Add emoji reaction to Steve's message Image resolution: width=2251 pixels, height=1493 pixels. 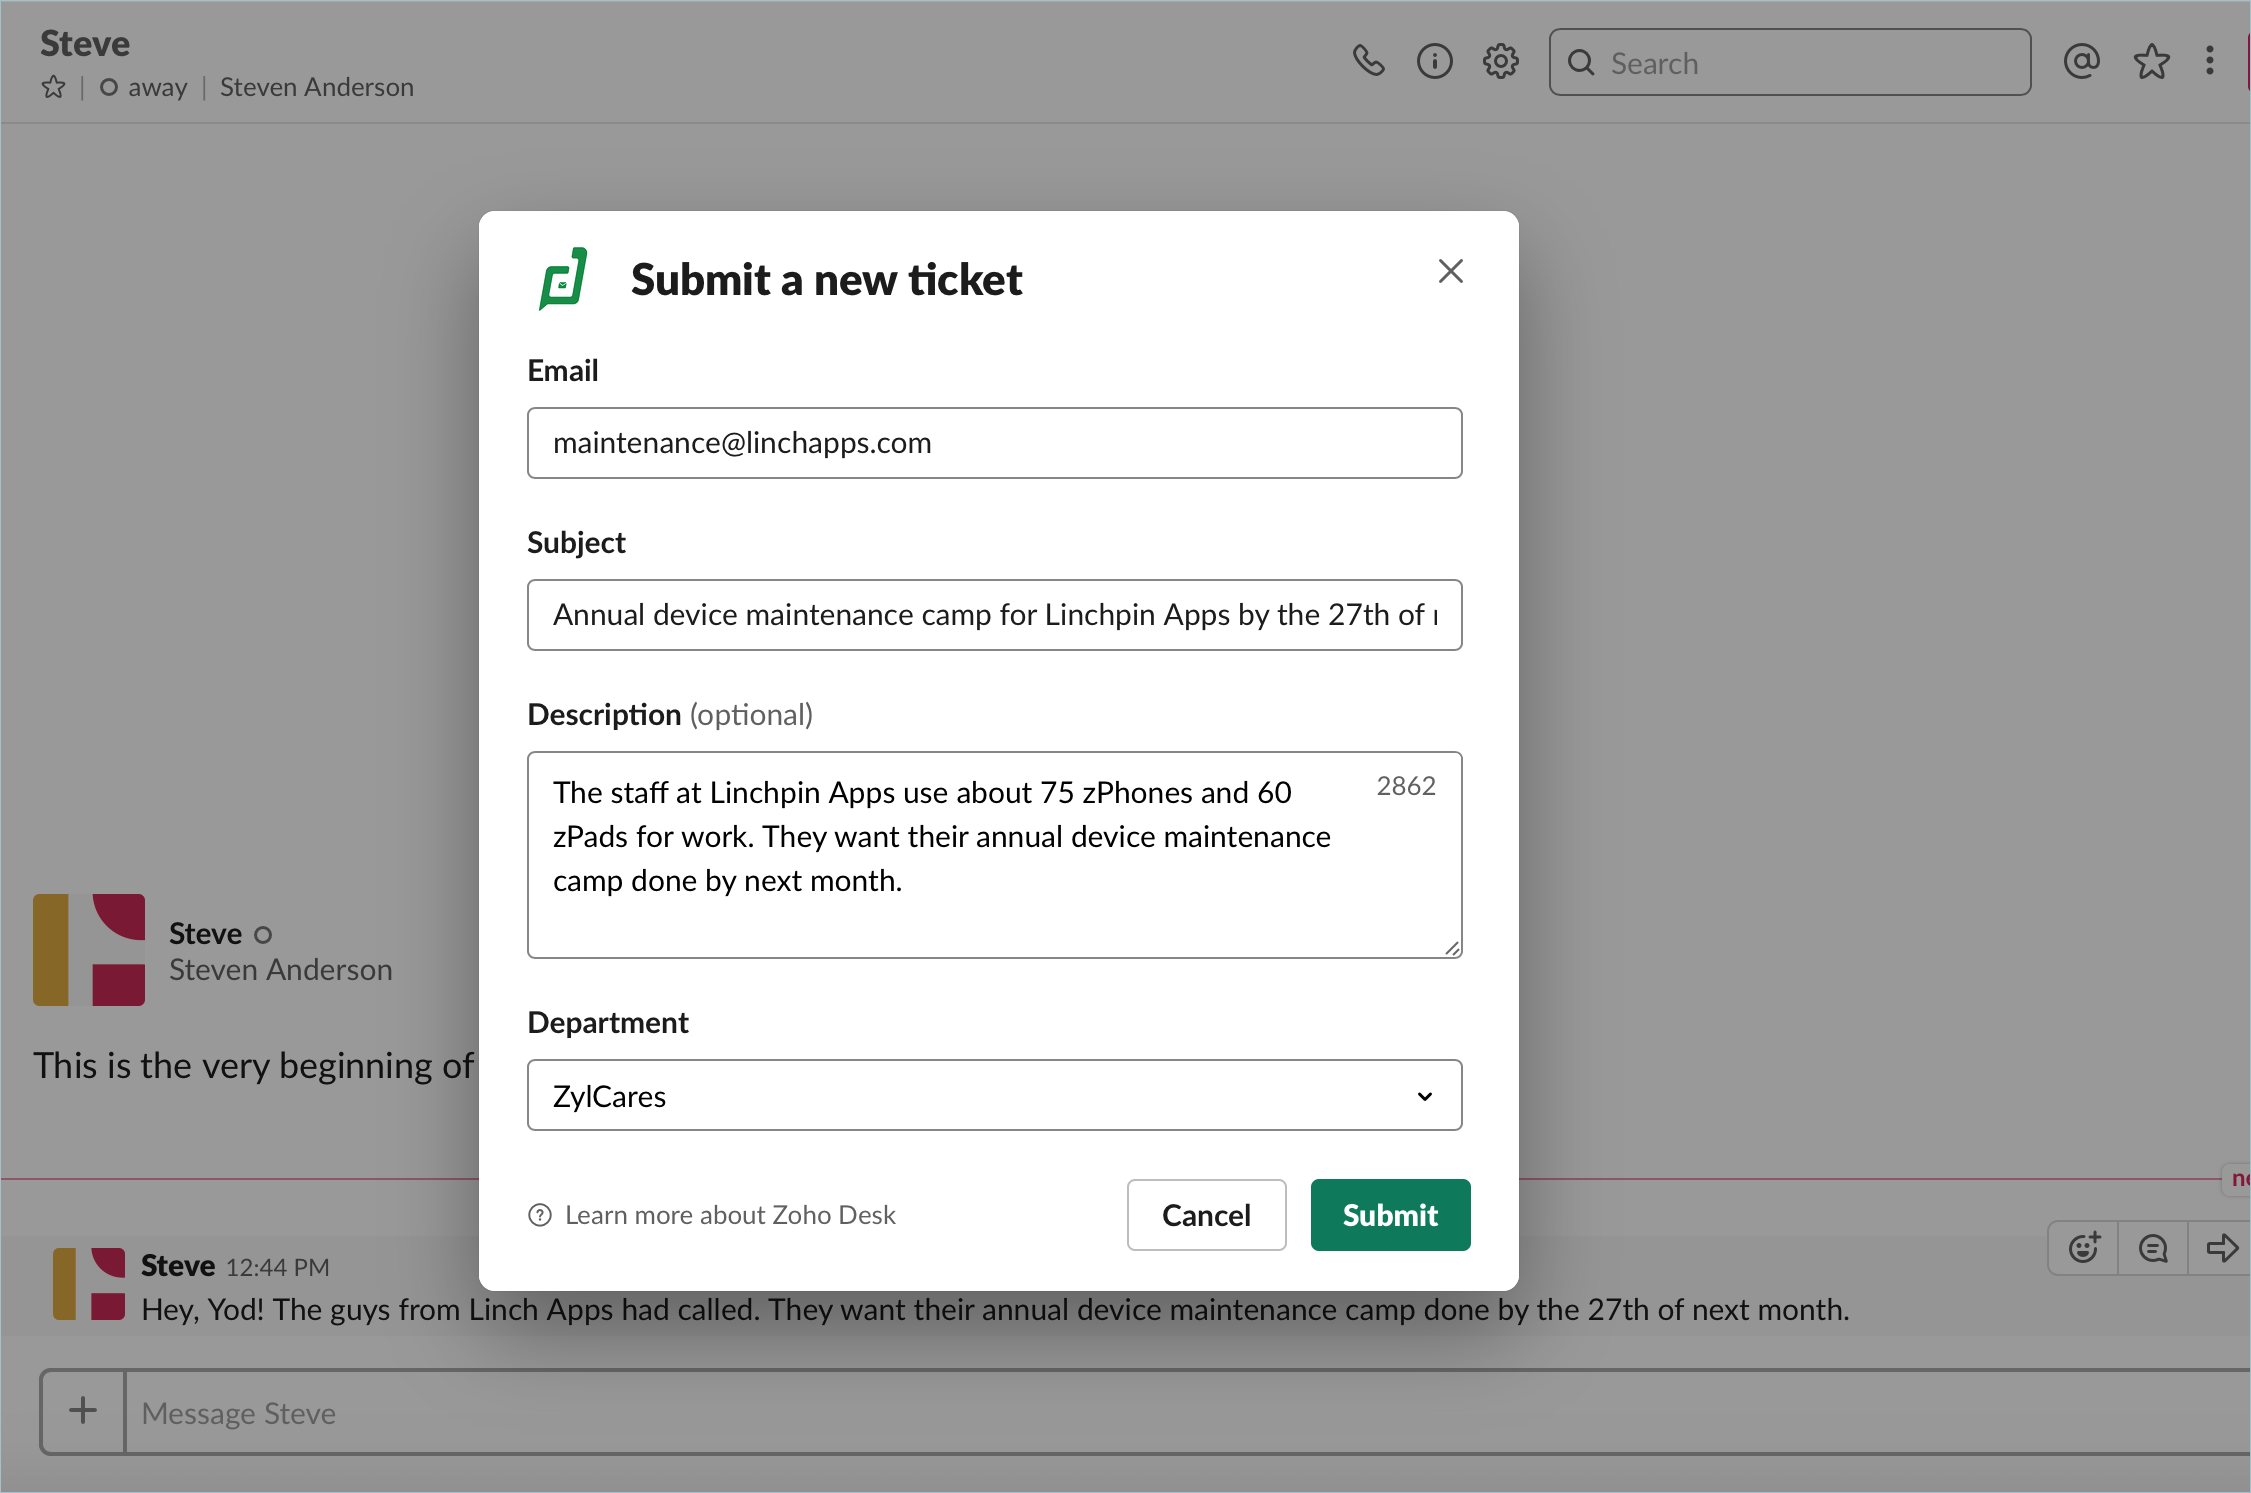tap(2084, 1248)
